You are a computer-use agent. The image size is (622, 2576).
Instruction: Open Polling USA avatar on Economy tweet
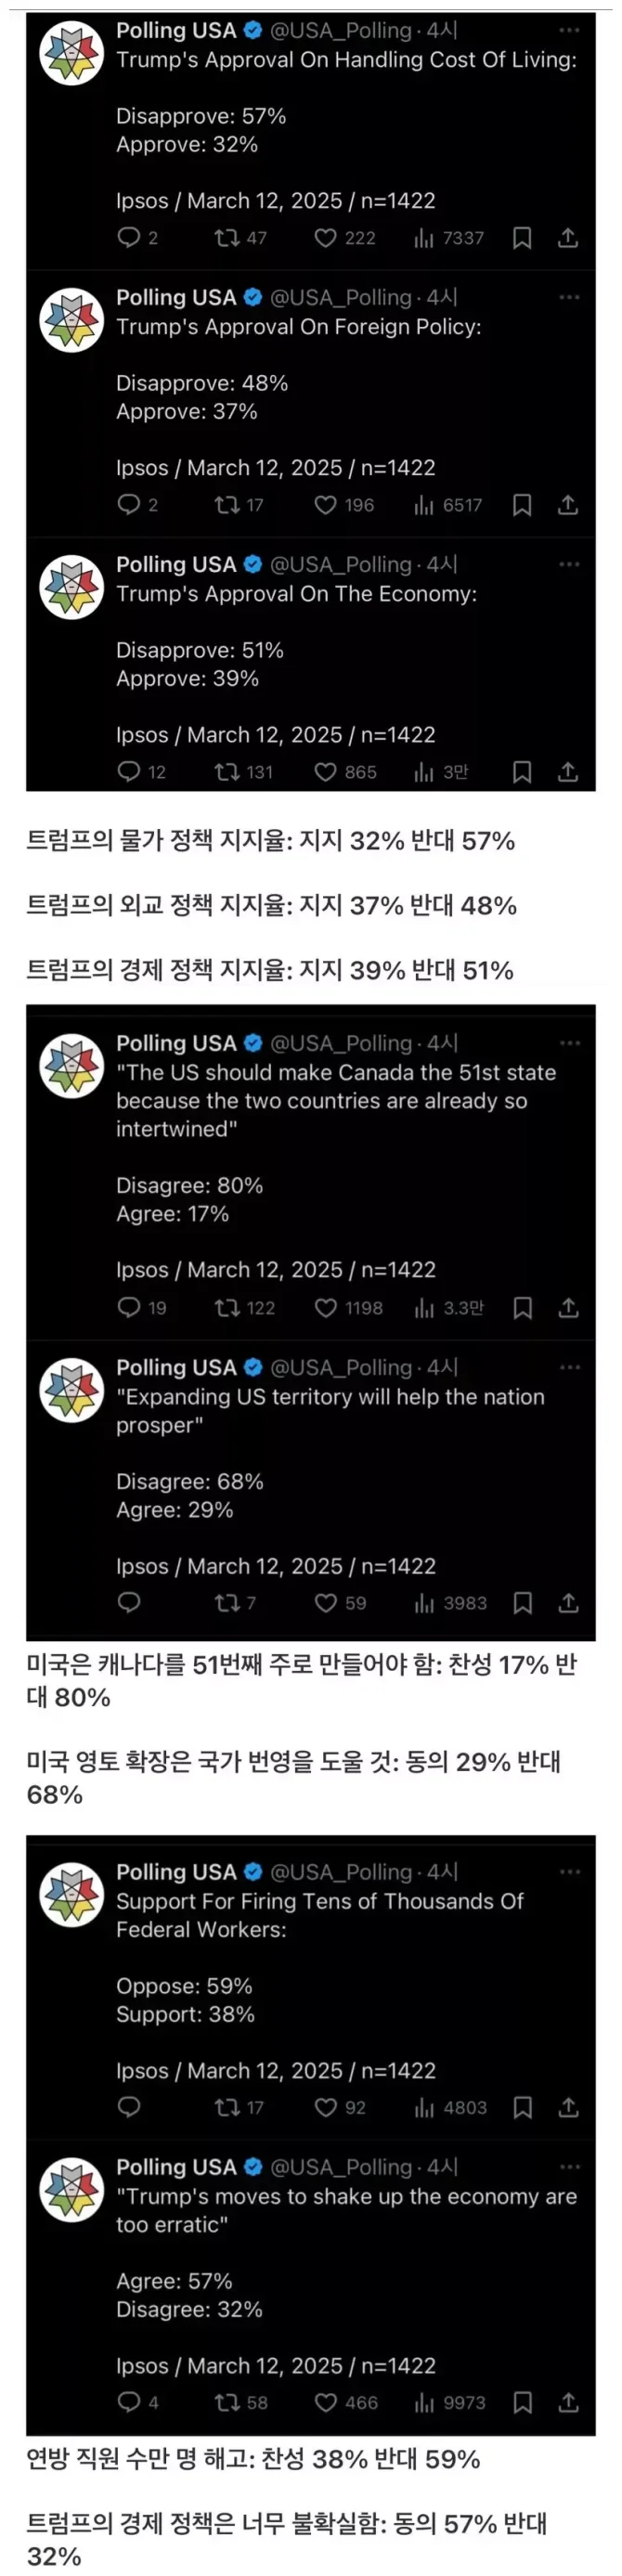click(x=71, y=587)
